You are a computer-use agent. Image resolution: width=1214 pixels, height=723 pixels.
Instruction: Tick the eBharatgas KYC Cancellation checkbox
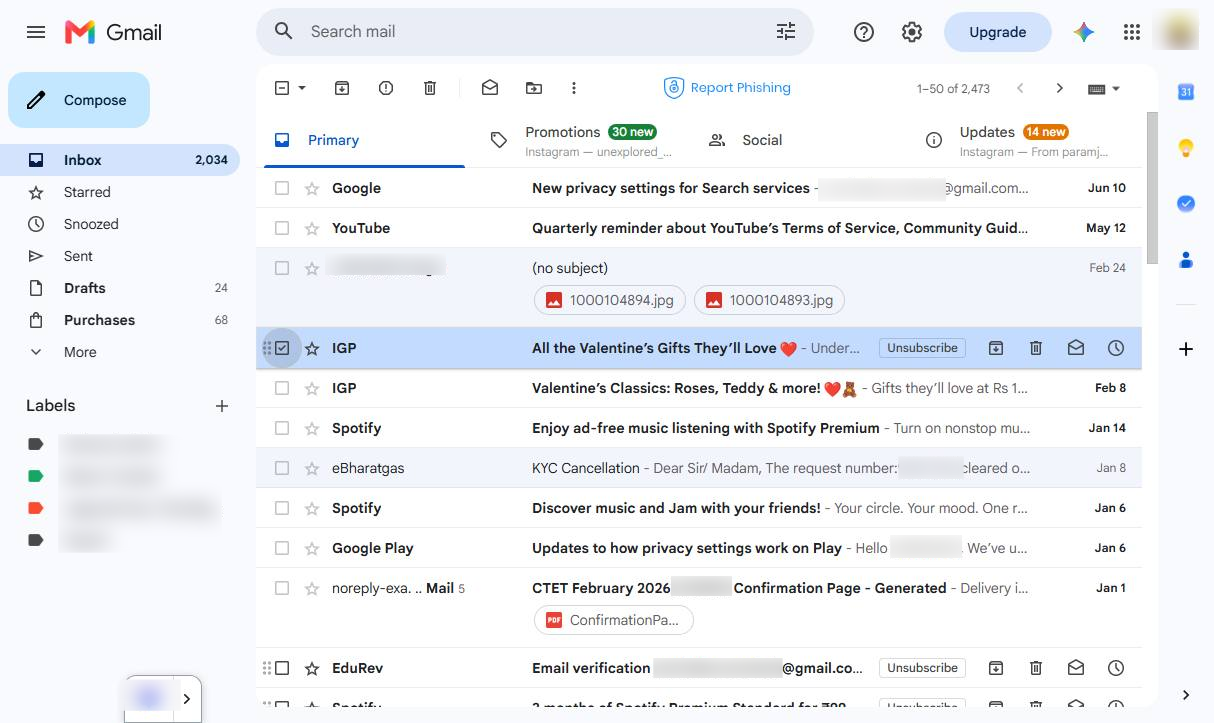click(282, 468)
